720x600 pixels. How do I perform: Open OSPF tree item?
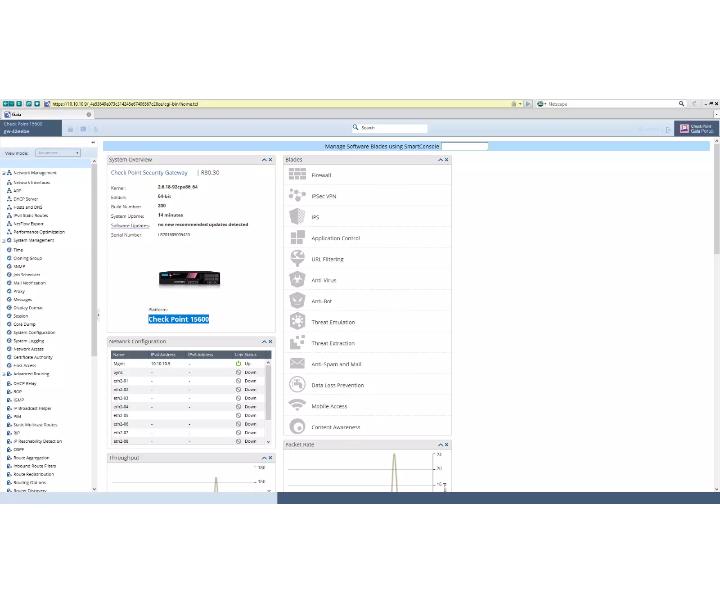18,449
